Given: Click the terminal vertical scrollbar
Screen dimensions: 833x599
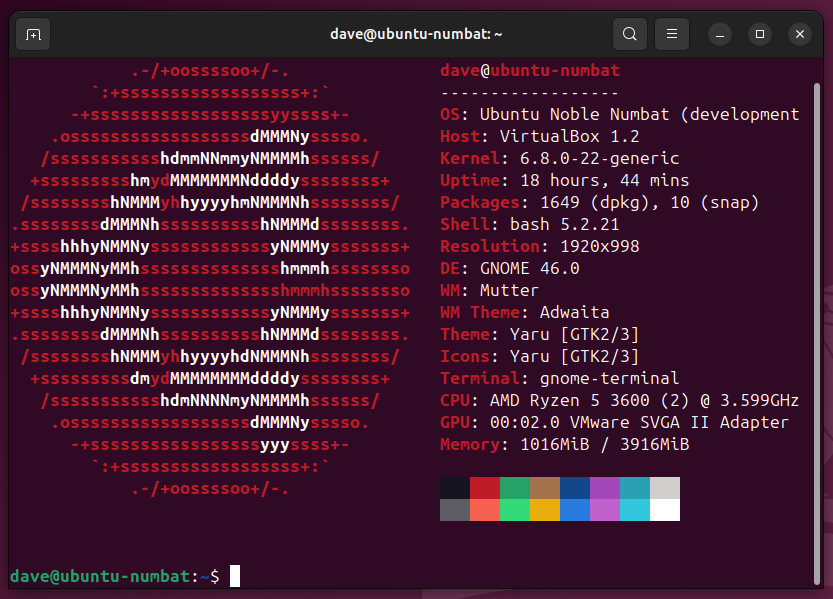Looking at the screenshot, I should point(817,333).
